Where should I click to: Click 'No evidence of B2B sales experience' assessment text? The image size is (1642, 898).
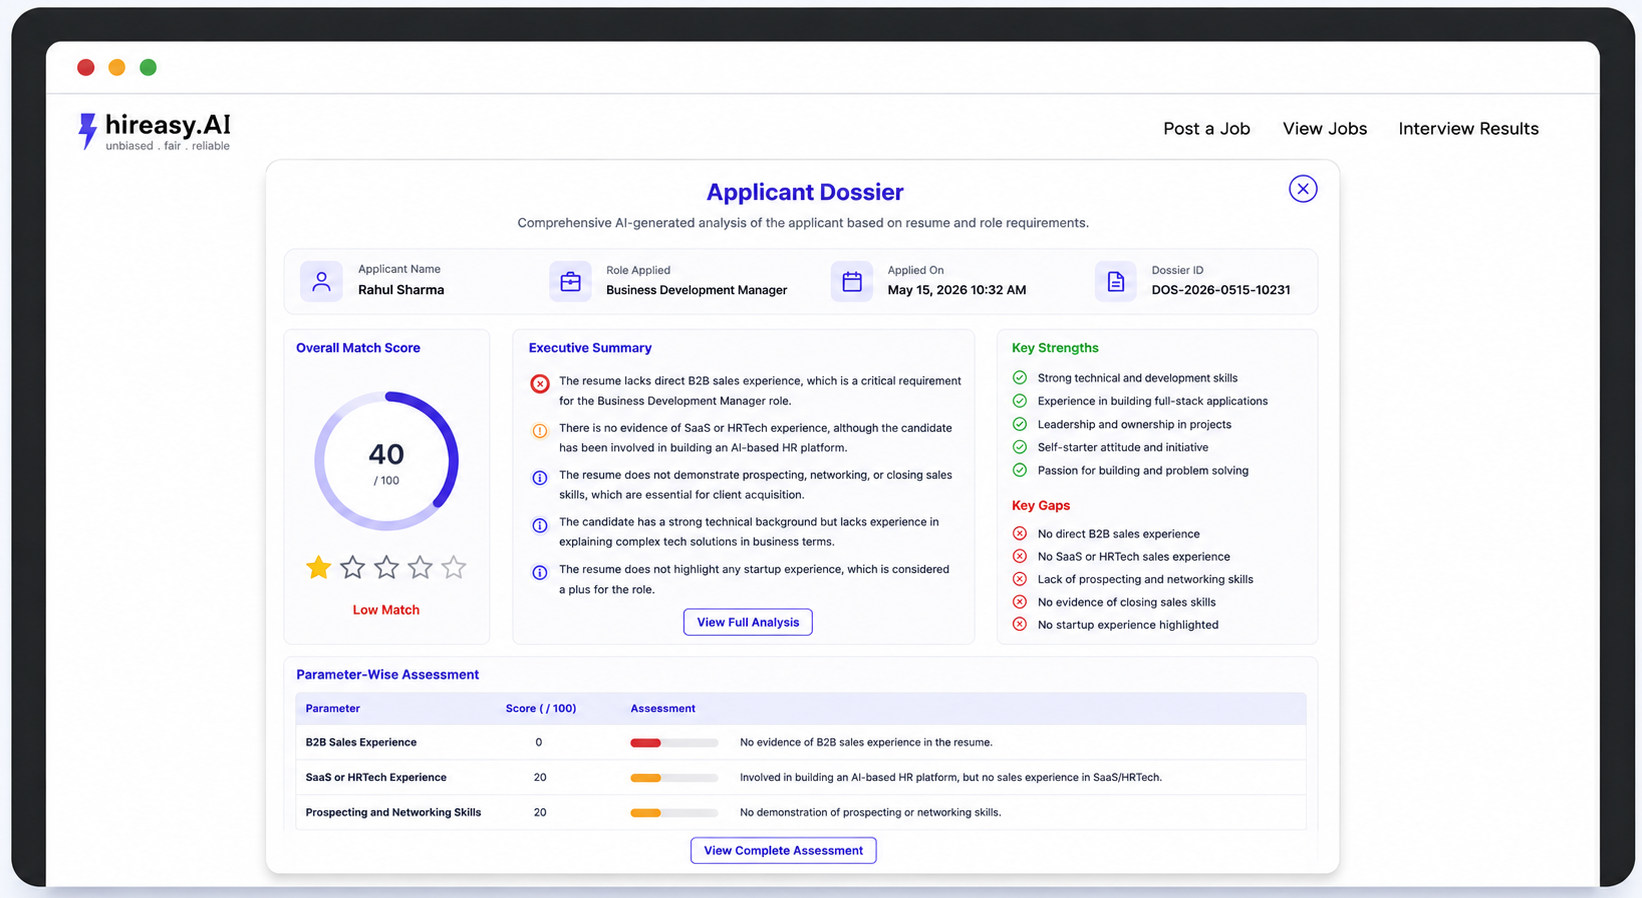point(866,743)
